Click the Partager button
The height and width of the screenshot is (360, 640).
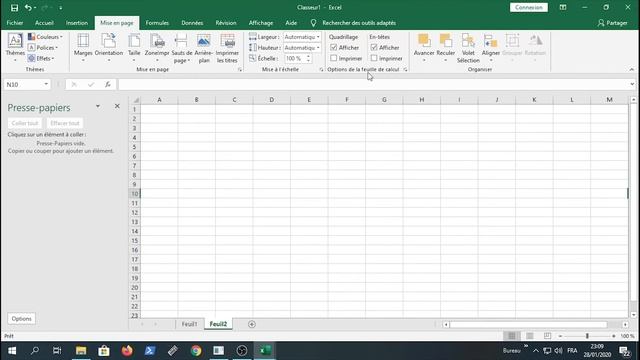click(x=612, y=23)
